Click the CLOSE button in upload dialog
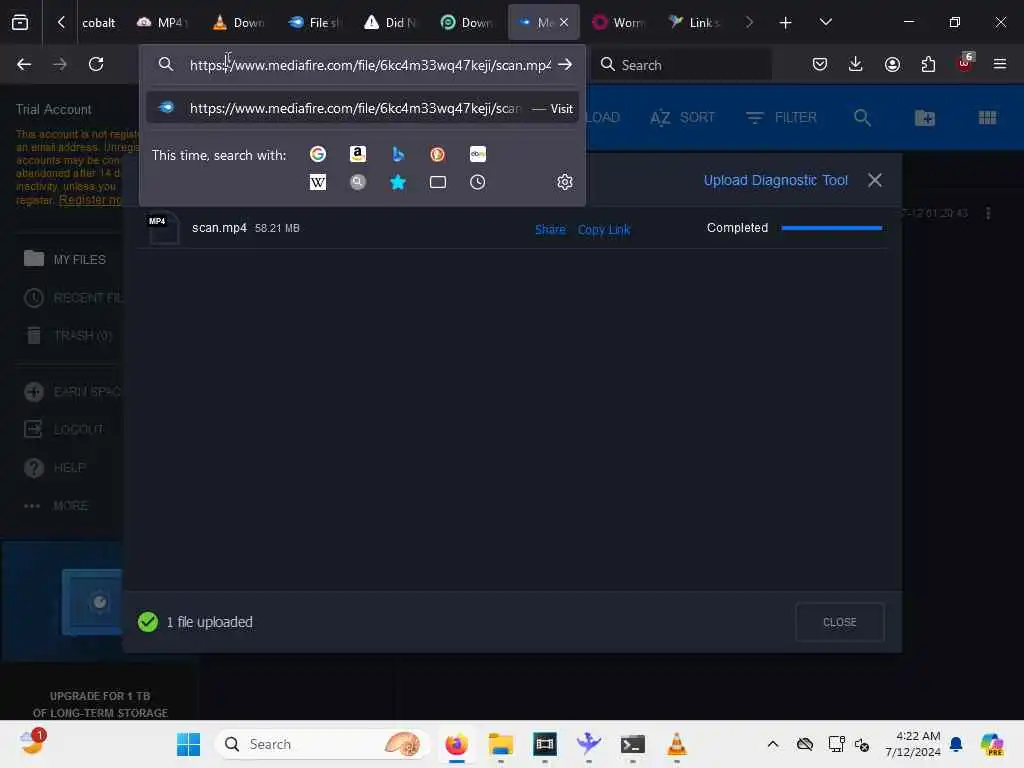Screen dimensions: 1024x768 [x=839, y=622]
